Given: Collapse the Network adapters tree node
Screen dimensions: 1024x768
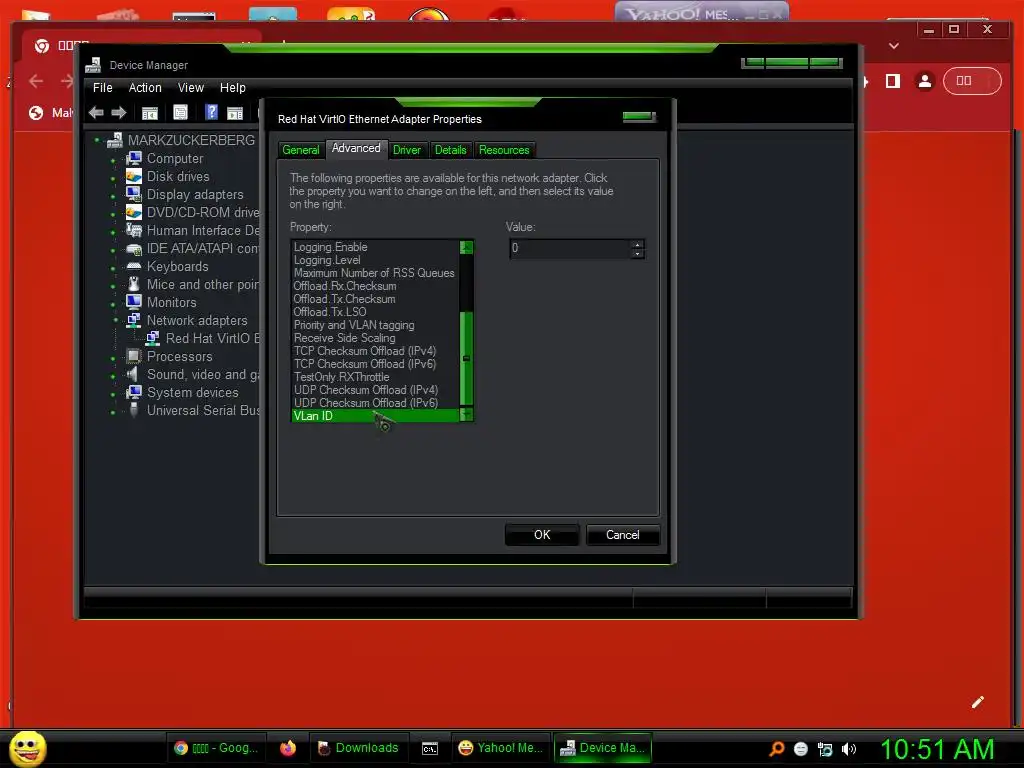Looking at the screenshot, I should point(116,321).
